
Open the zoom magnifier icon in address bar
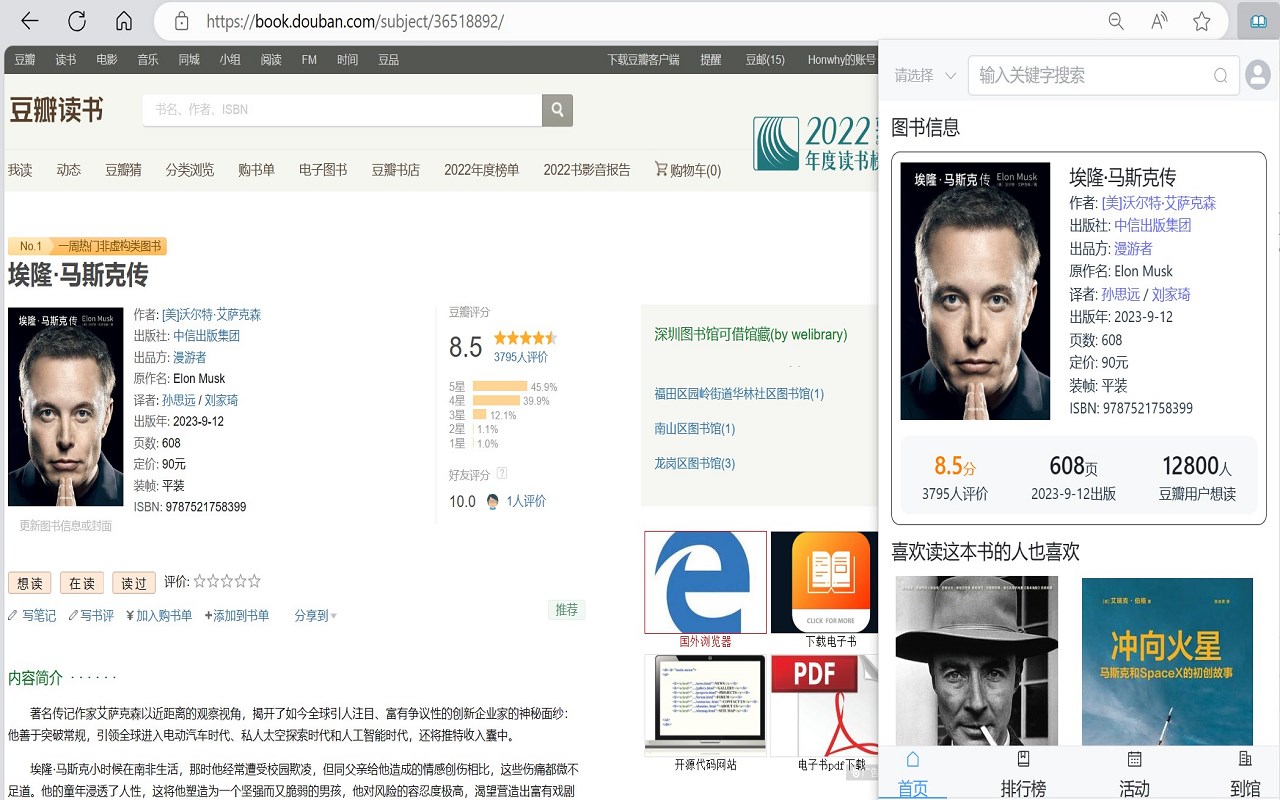pos(1116,21)
